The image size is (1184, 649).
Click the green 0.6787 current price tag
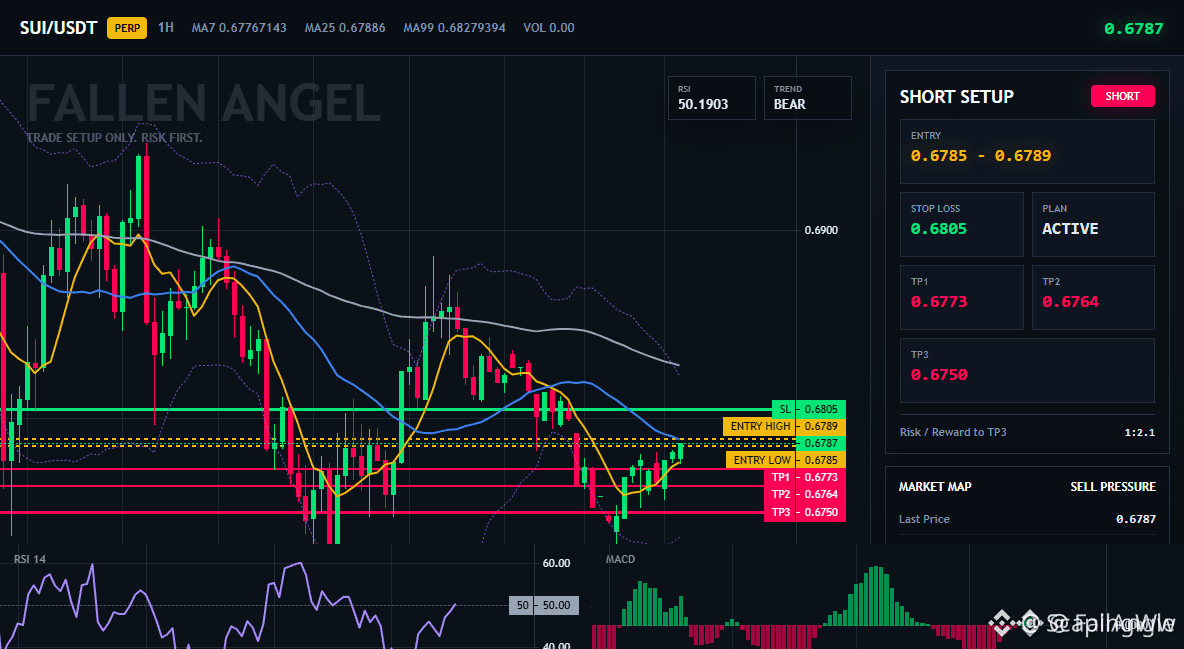coord(821,443)
